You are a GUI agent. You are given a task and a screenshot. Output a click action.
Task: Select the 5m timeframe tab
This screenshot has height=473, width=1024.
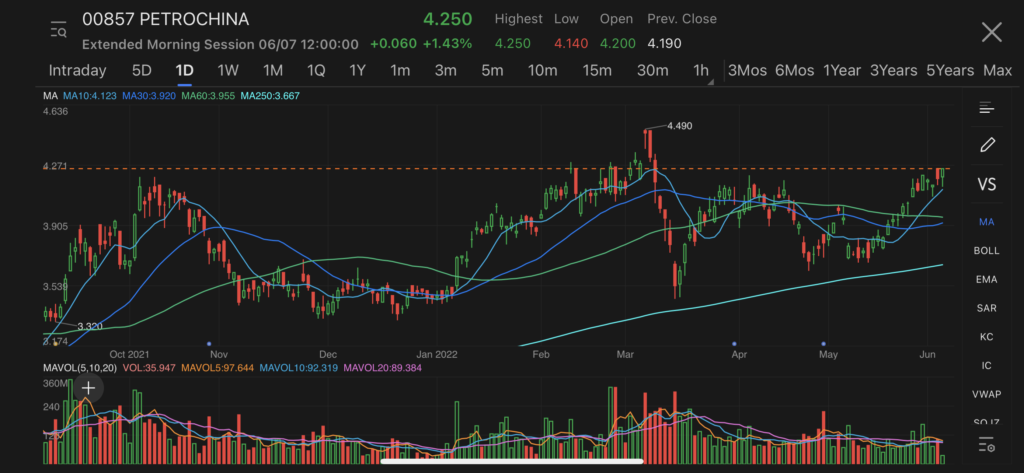(492, 71)
